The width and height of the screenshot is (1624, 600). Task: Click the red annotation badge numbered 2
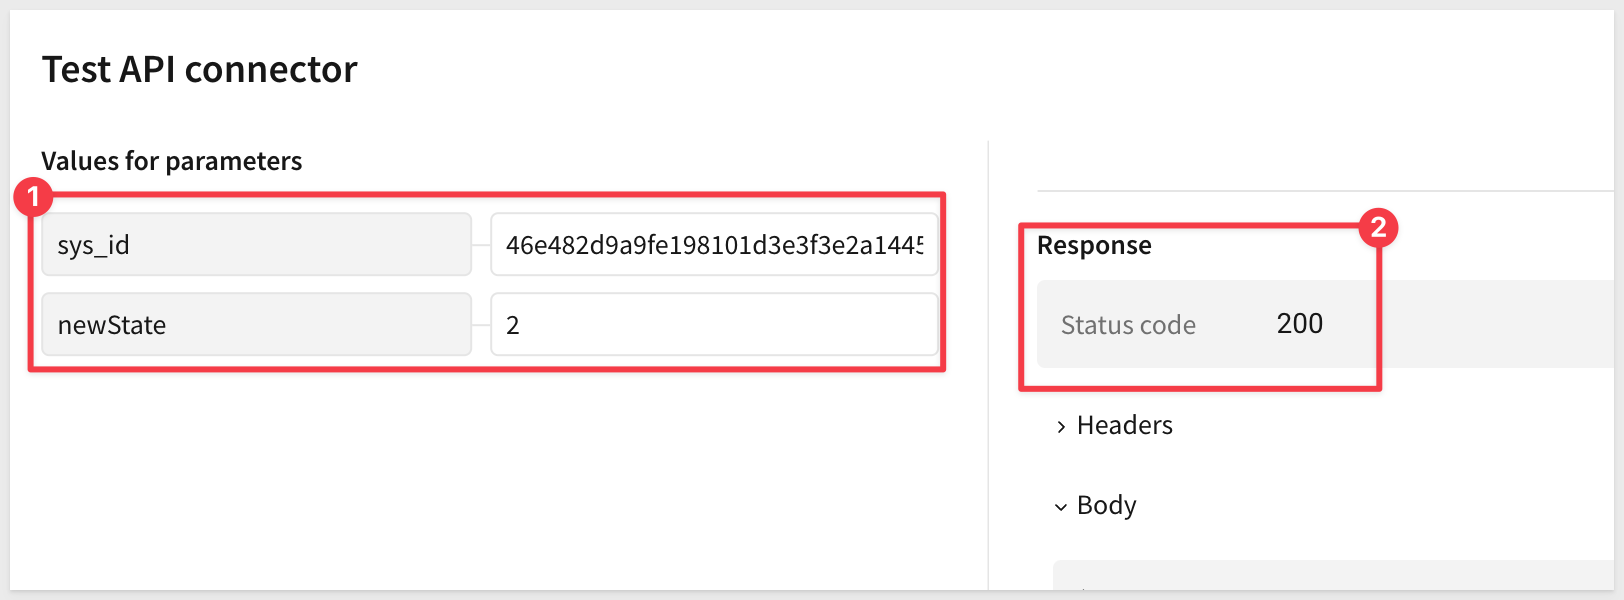click(x=1378, y=228)
